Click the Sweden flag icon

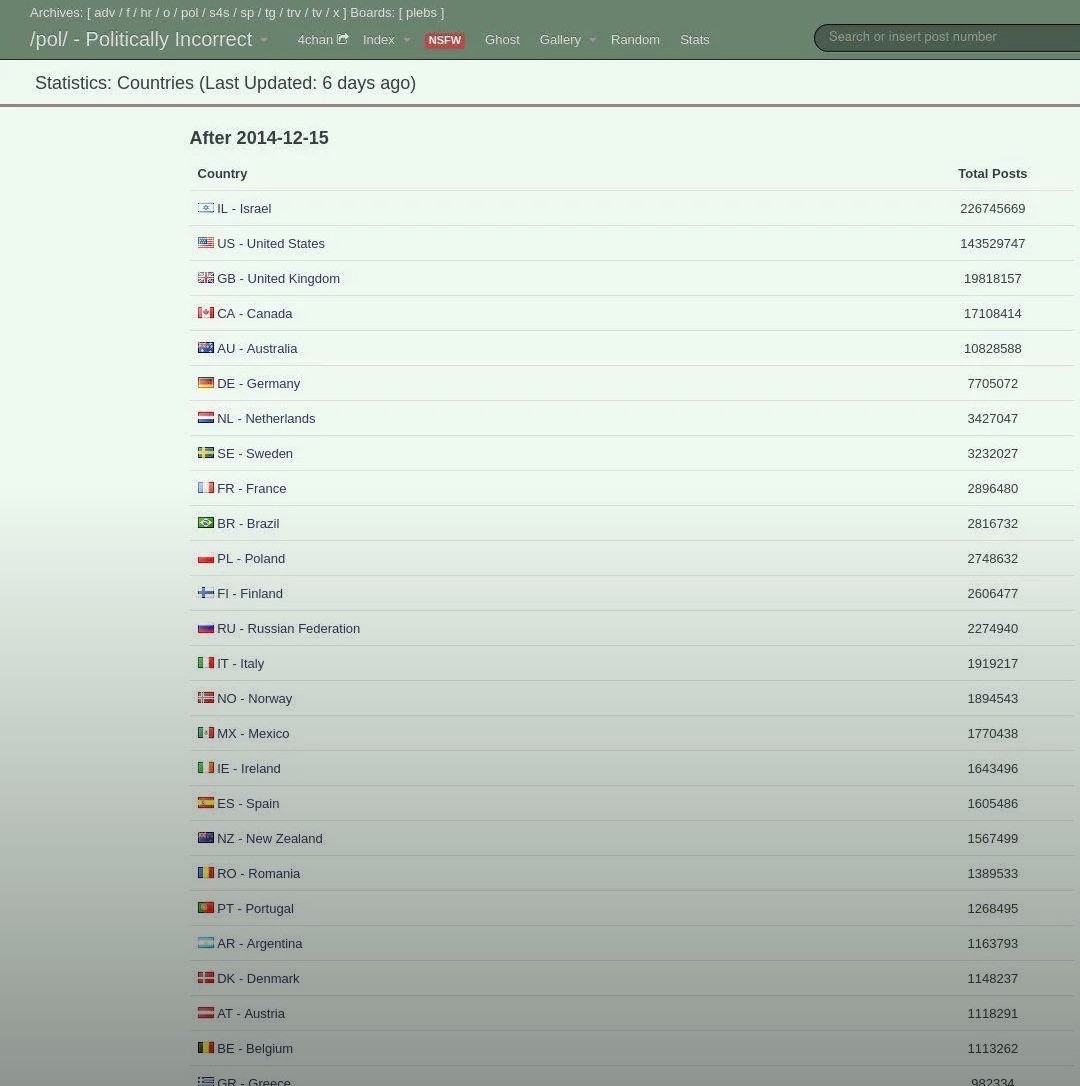pos(206,452)
